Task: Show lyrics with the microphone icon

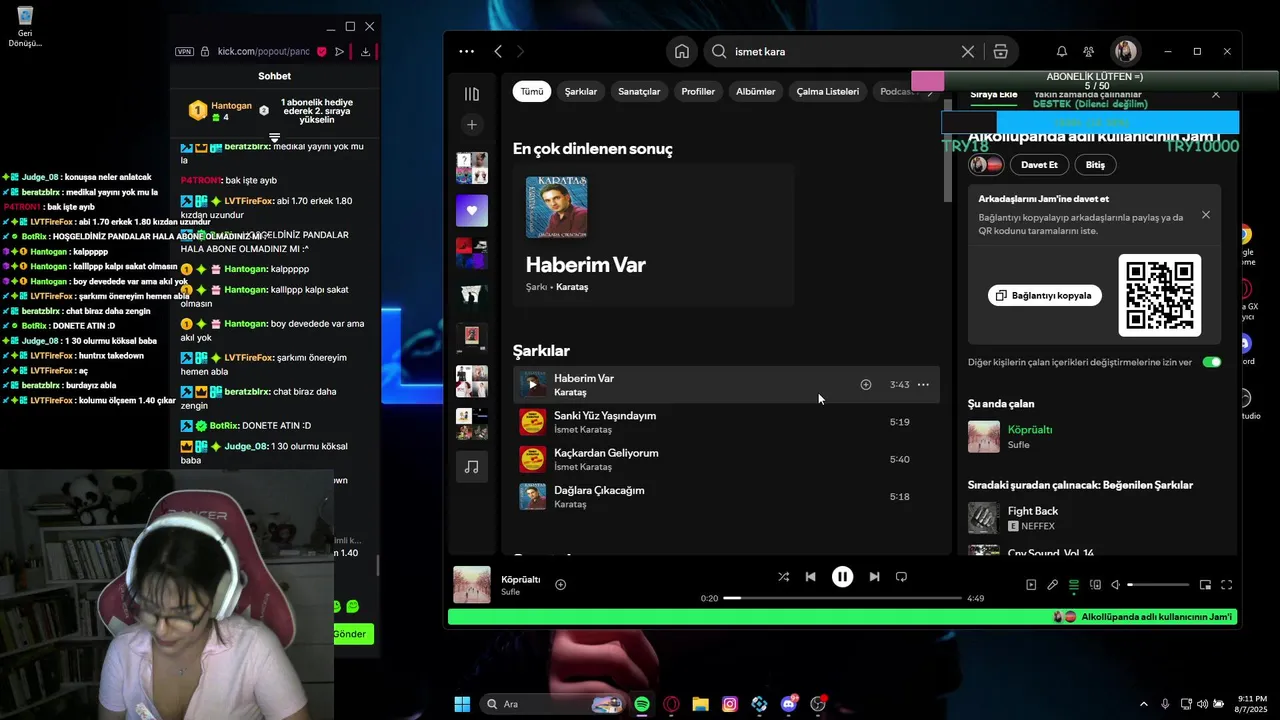Action: coord(1052,585)
